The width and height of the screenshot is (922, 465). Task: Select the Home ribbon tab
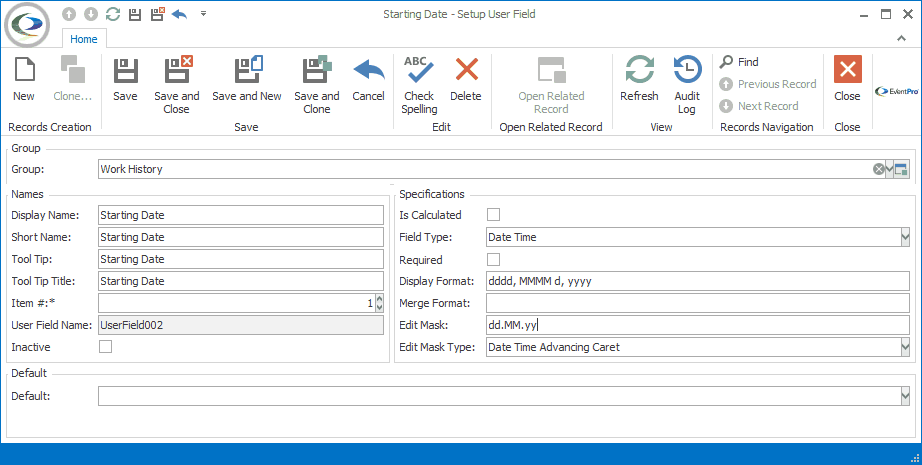(x=83, y=39)
